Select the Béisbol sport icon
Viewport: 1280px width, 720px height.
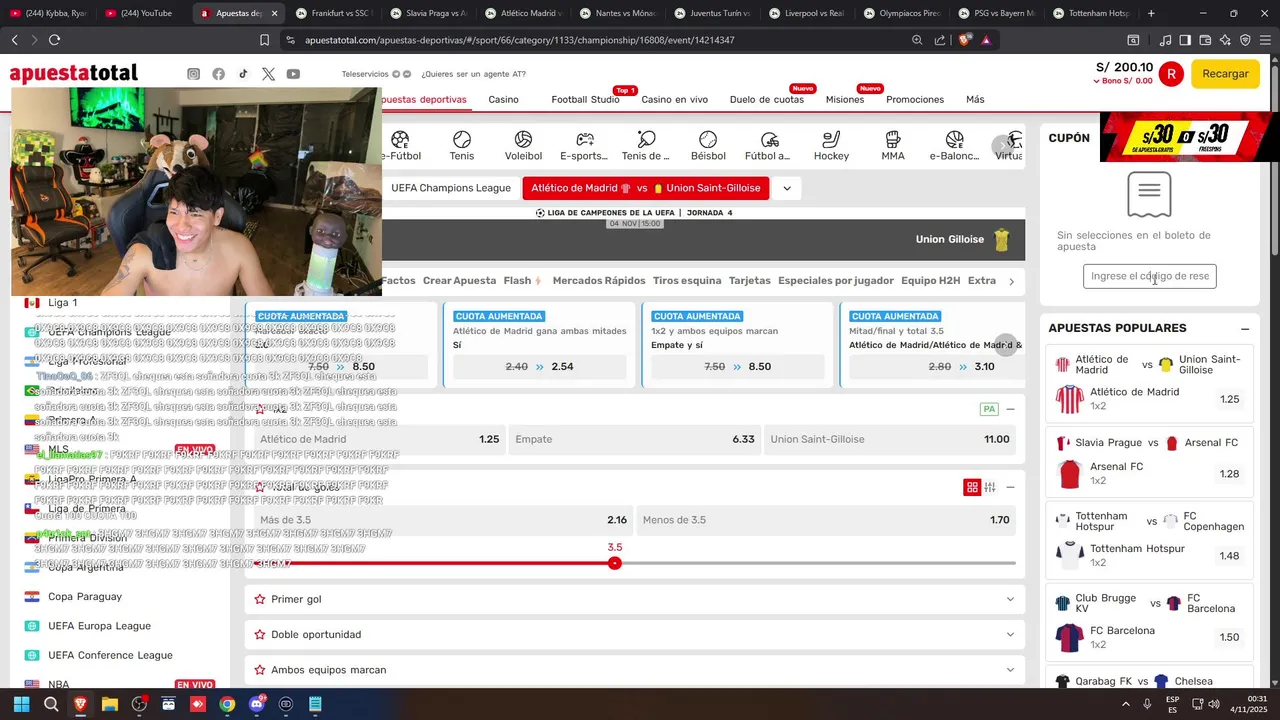click(708, 145)
